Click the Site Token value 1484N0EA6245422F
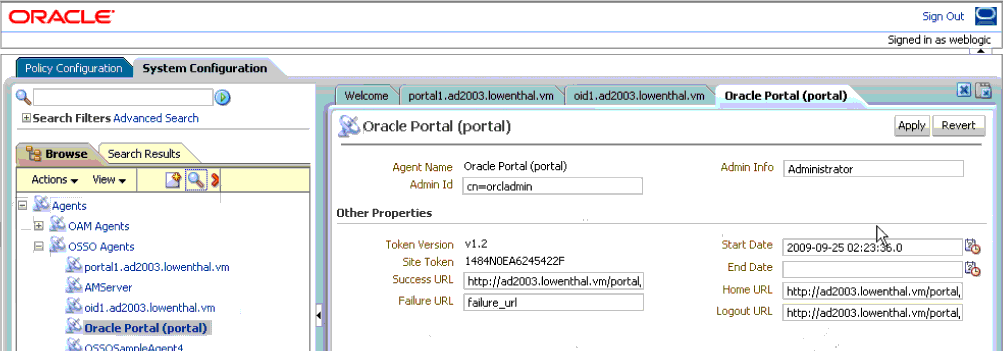Image resolution: width=1008 pixels, height=360 pixels. coord(514,262)
